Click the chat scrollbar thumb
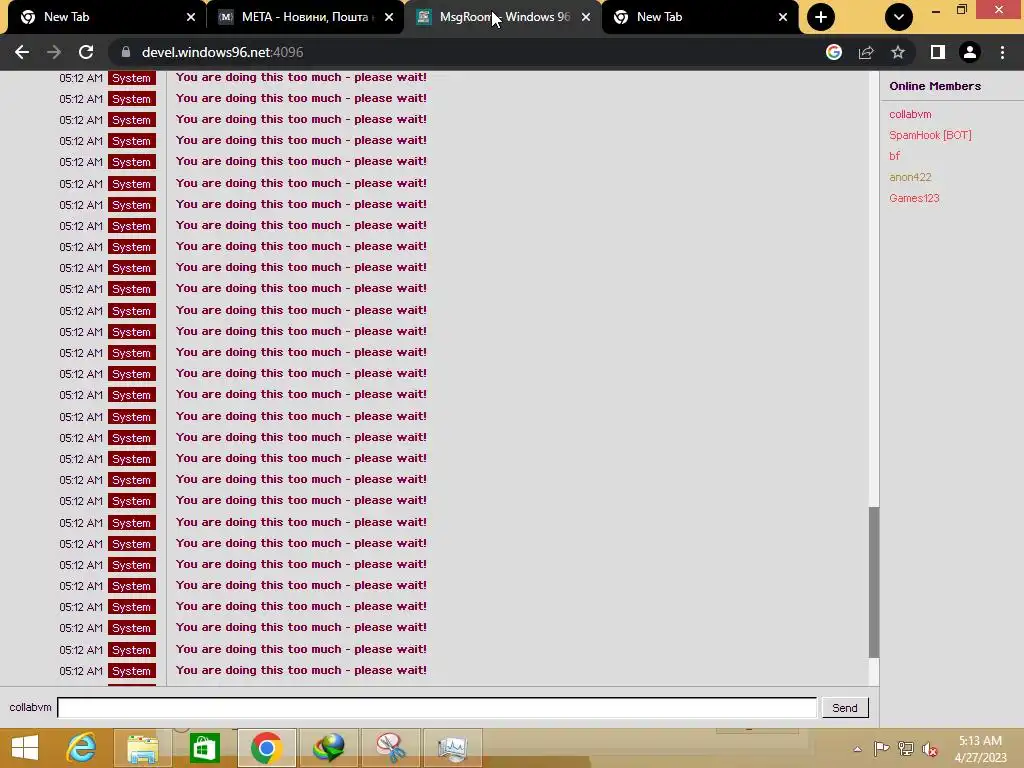 874,582
